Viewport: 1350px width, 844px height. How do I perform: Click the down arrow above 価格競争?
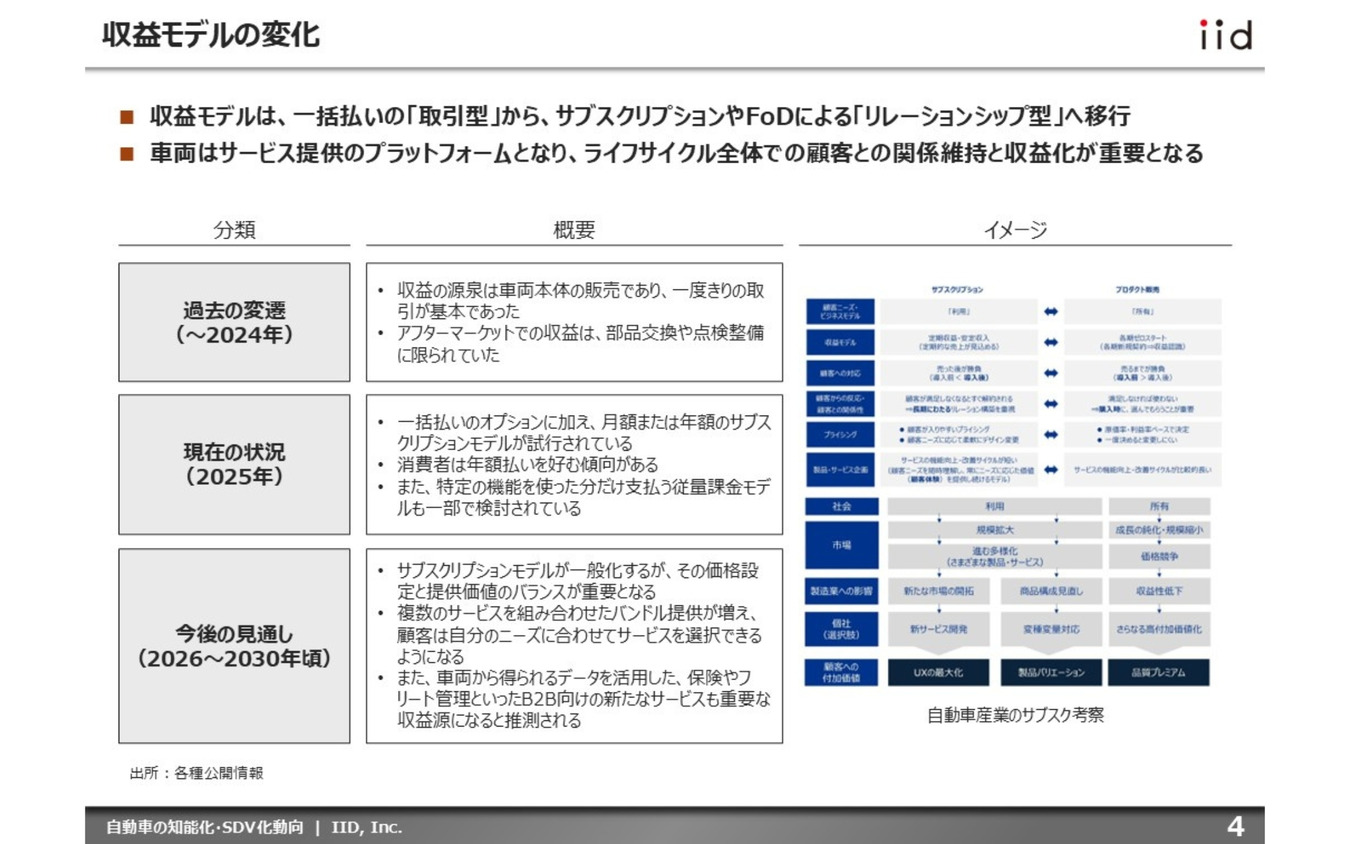[1159, 543]
